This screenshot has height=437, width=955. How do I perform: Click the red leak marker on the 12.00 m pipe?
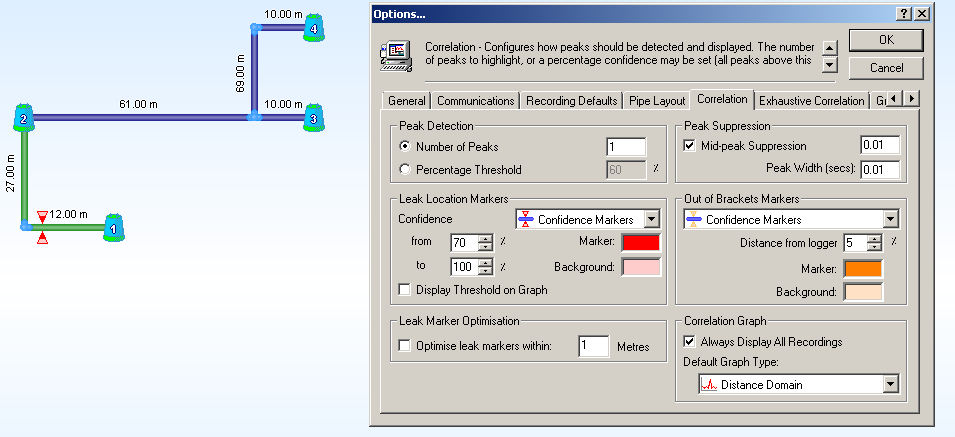(42, 227)
